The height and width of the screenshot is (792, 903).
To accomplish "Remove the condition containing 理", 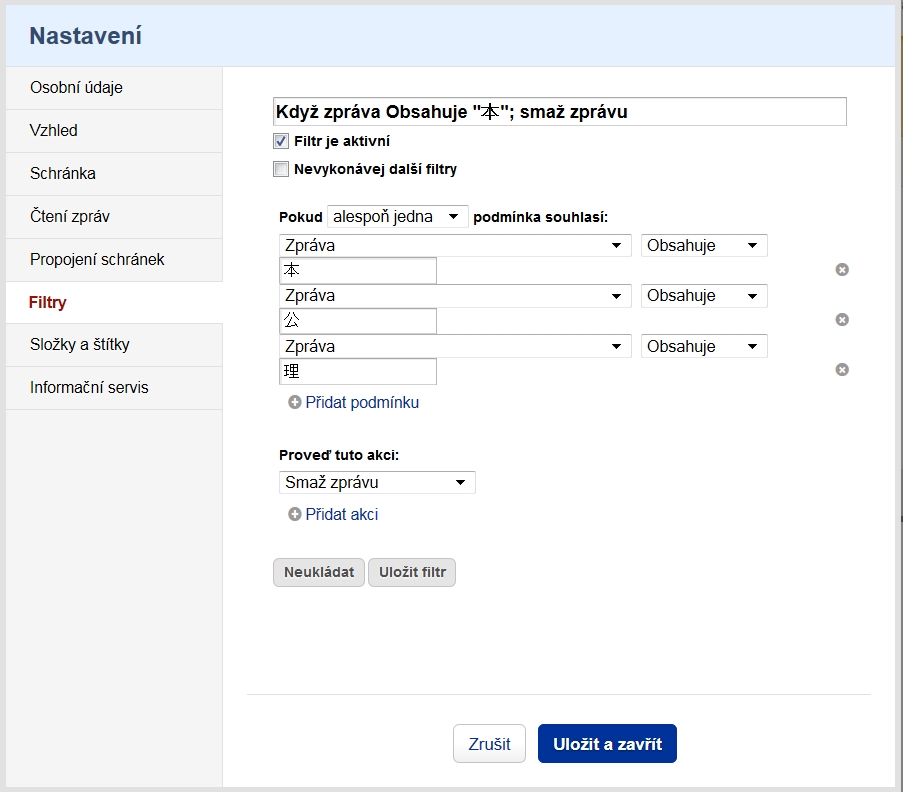I will pos(842,370).
